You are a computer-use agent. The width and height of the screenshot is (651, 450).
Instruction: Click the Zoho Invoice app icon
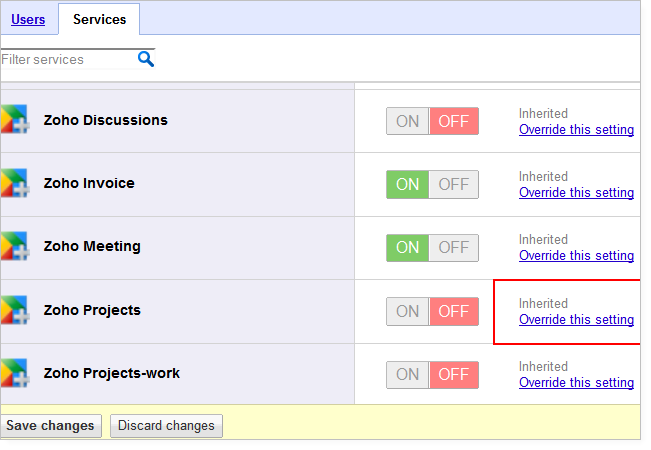(15, 183)
